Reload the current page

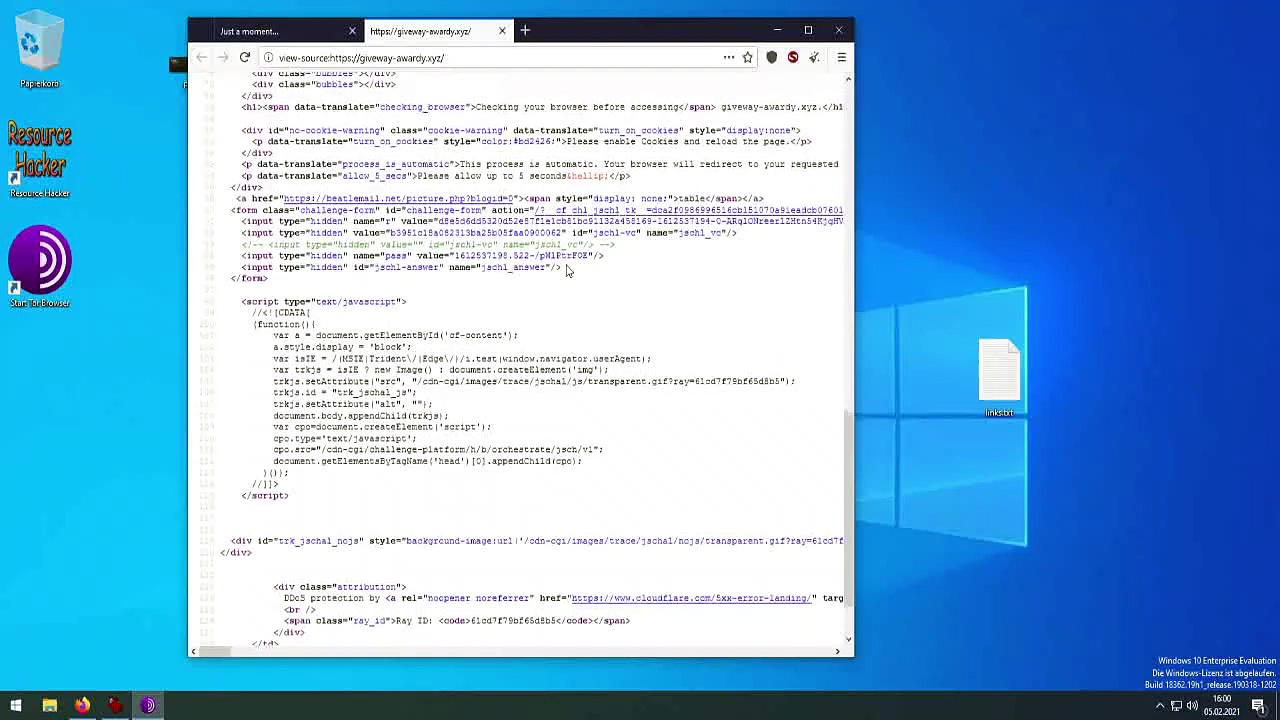tap(244, 58)
